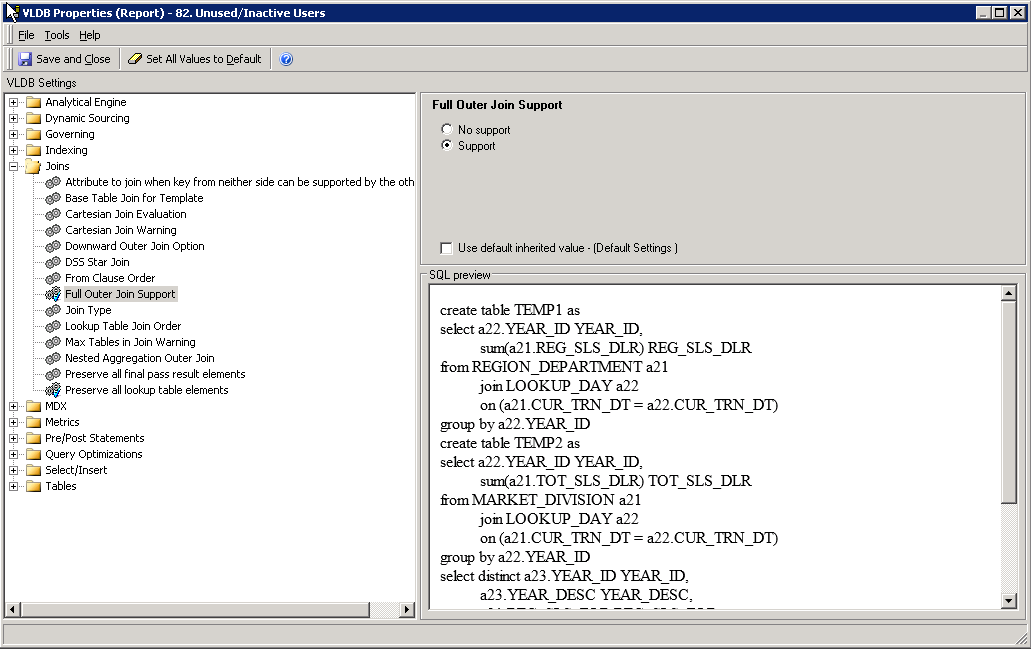This screenshot has width=1031, height=649.
Task: Click the Cartesian Join Evaluation setting icon
Action: [x=52, y=214]
